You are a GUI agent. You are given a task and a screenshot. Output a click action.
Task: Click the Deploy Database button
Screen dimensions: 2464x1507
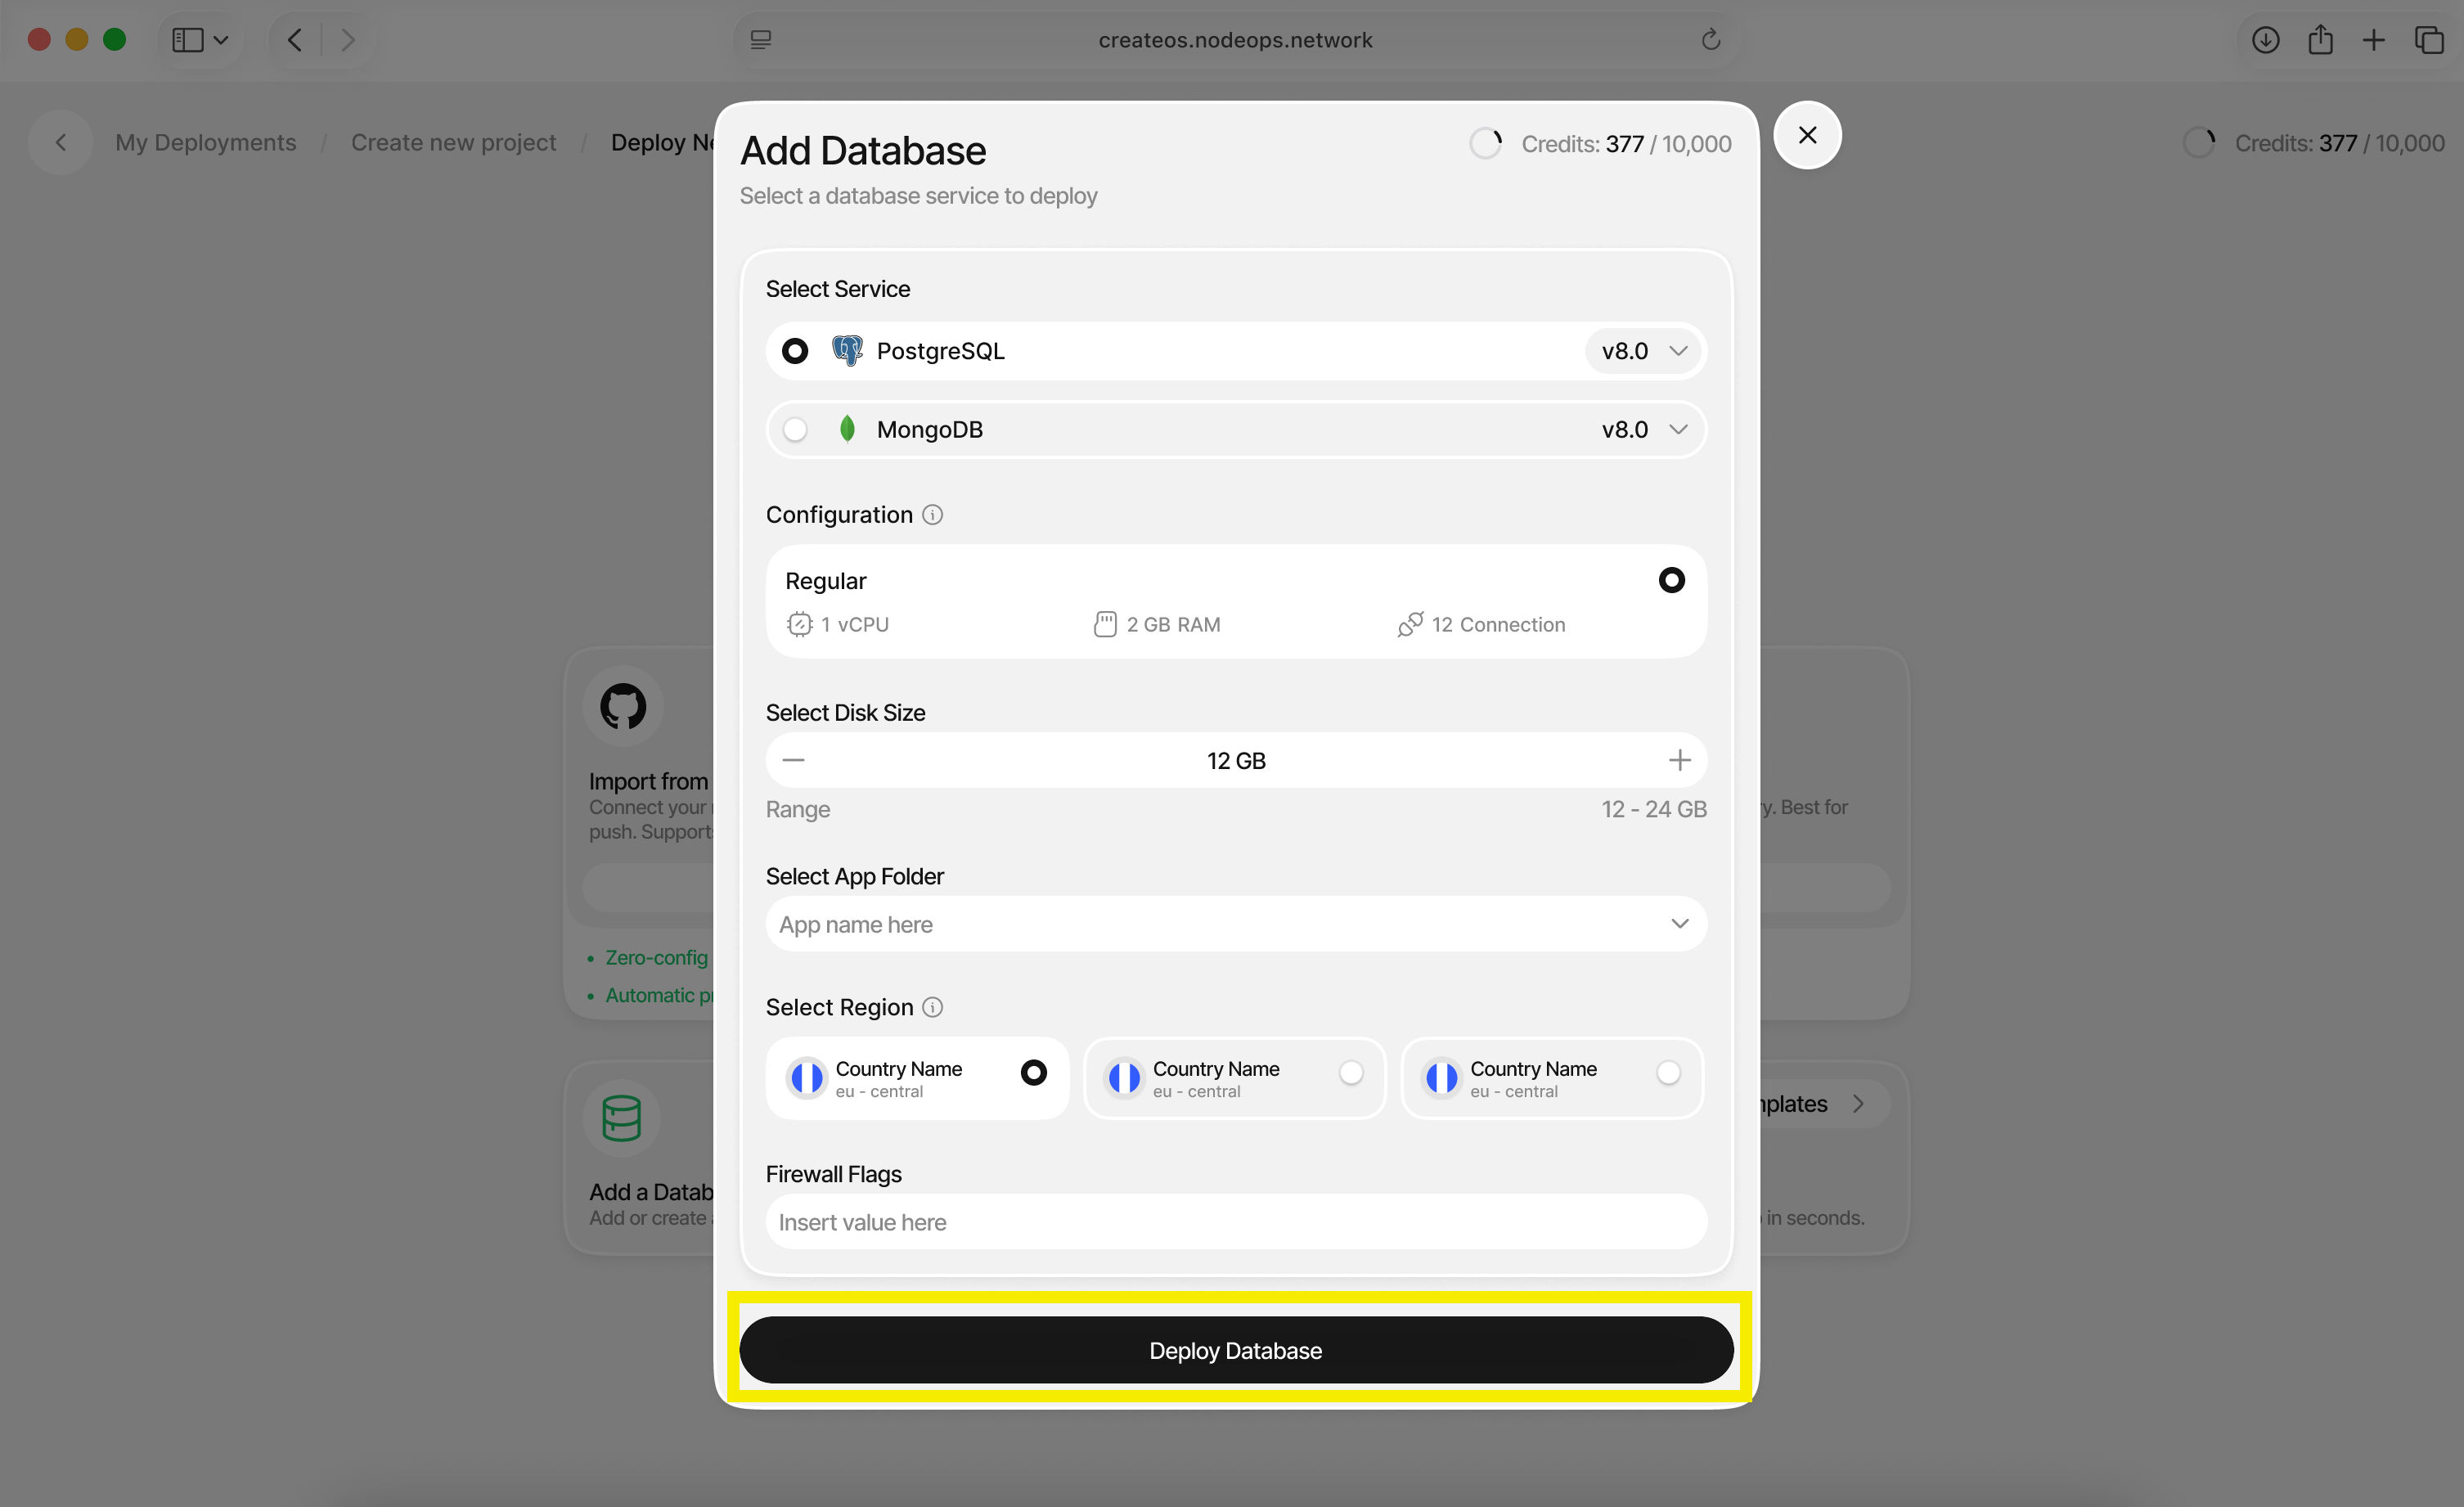click(x=1236, y=1351)
